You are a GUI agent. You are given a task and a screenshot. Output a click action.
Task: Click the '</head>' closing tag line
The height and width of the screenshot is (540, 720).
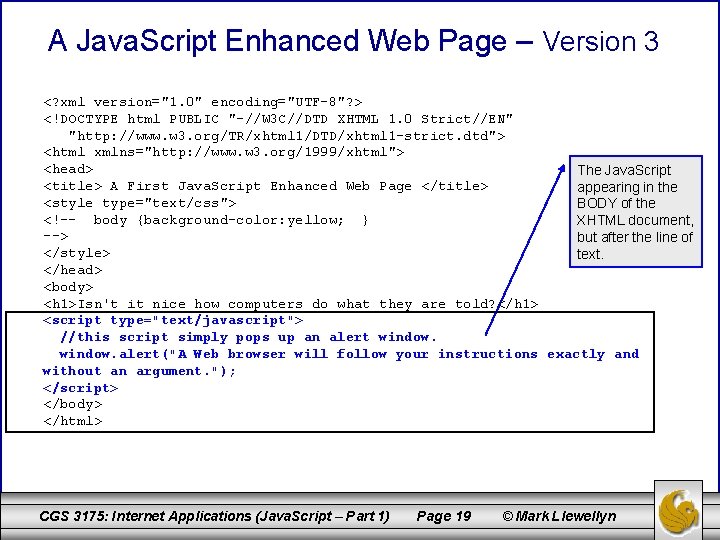click(x=73, y=270)
